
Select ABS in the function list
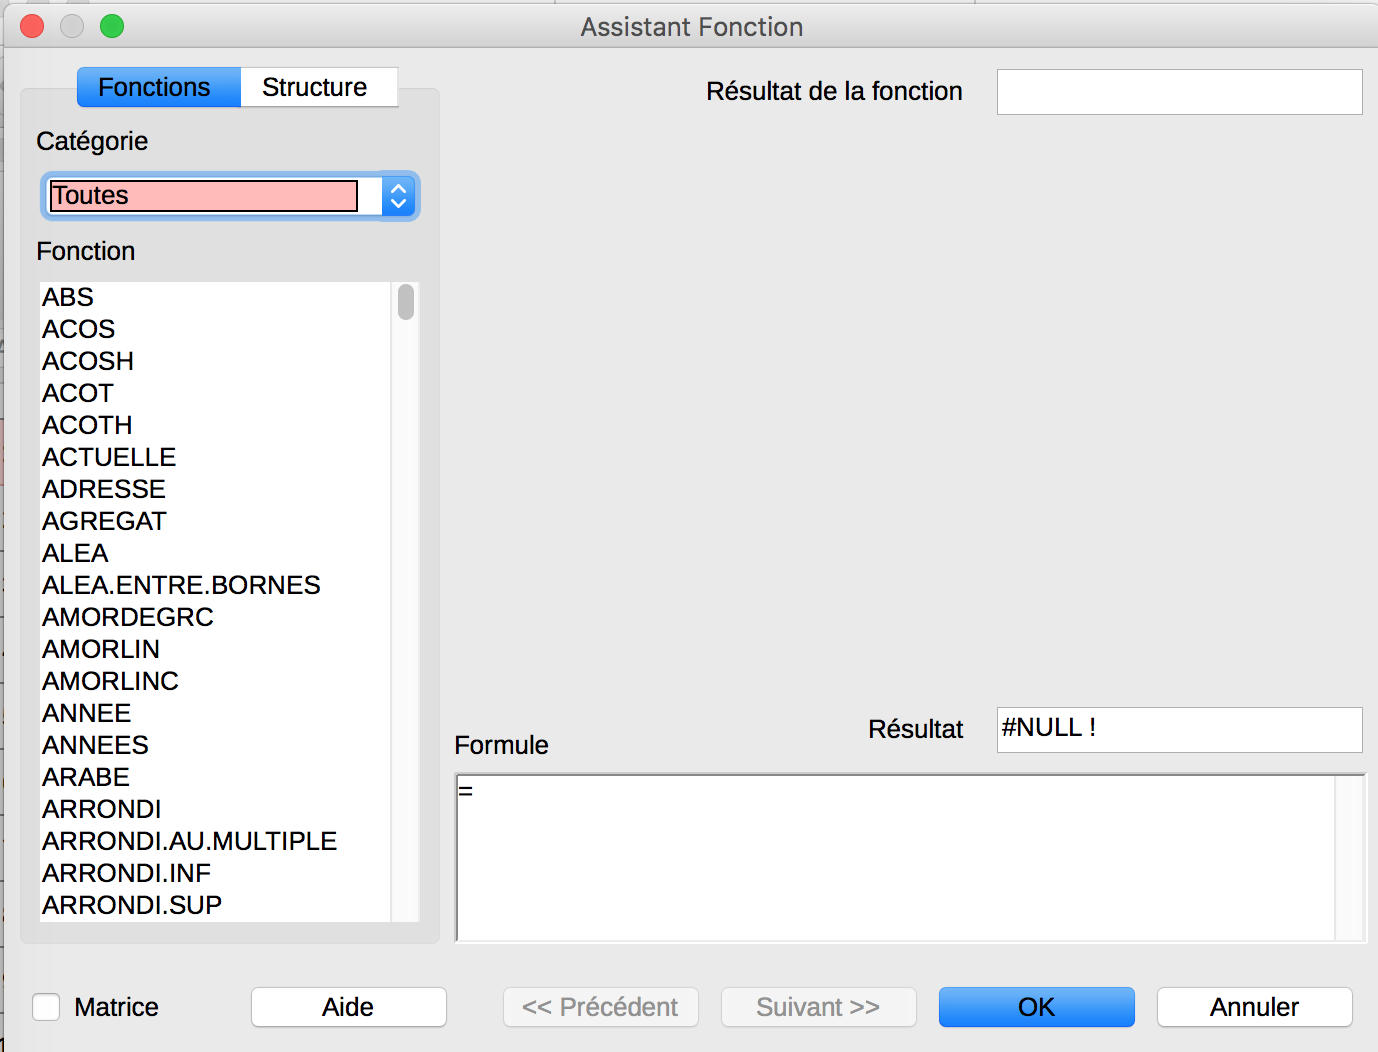[x=215, y=297]
